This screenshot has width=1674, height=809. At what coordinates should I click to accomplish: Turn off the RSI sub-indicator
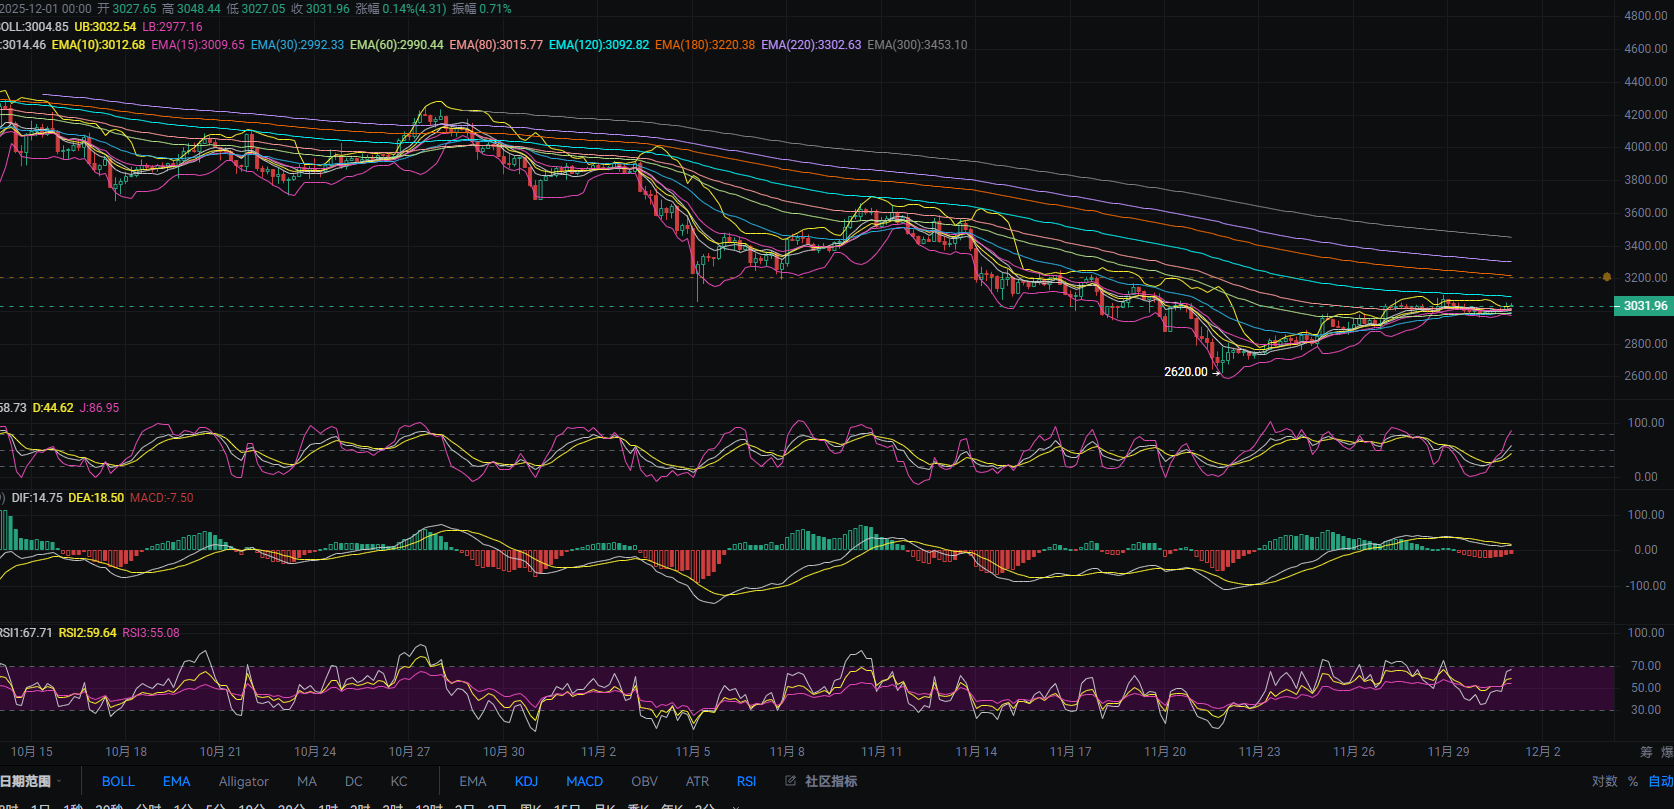click(746, 781)
